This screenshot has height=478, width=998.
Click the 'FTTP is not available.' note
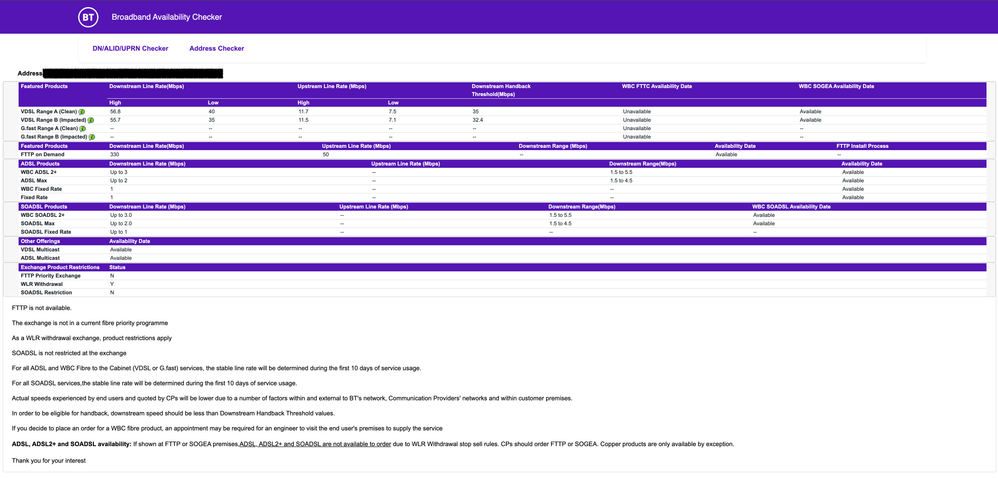tap(41, 308)
